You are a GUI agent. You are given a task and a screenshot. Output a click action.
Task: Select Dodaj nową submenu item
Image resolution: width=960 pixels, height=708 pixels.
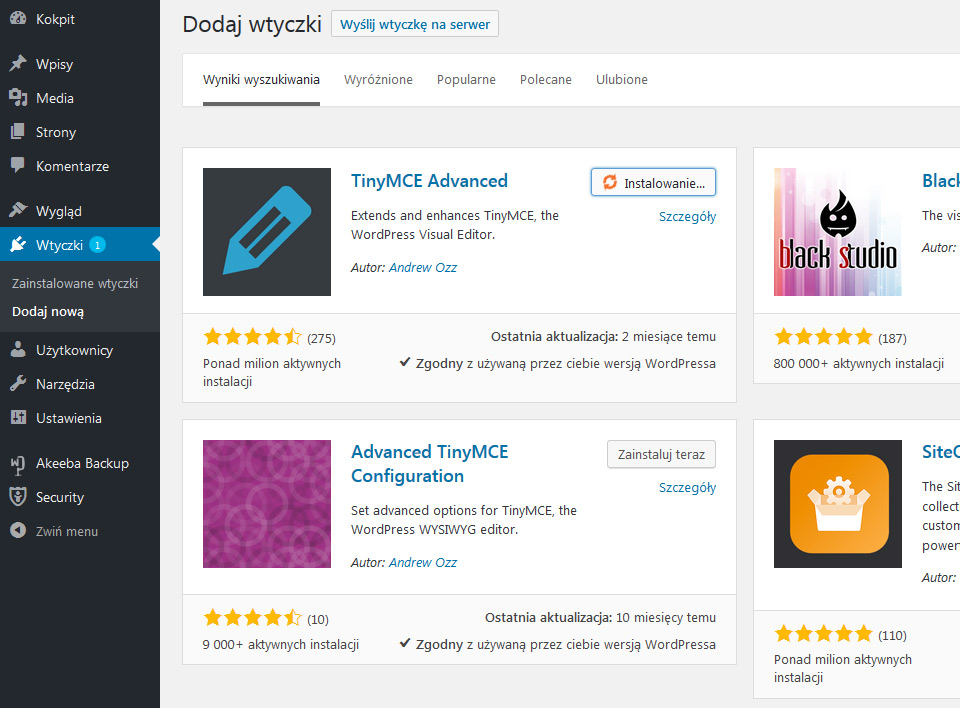pyautogui.click(x=48, y=312)
